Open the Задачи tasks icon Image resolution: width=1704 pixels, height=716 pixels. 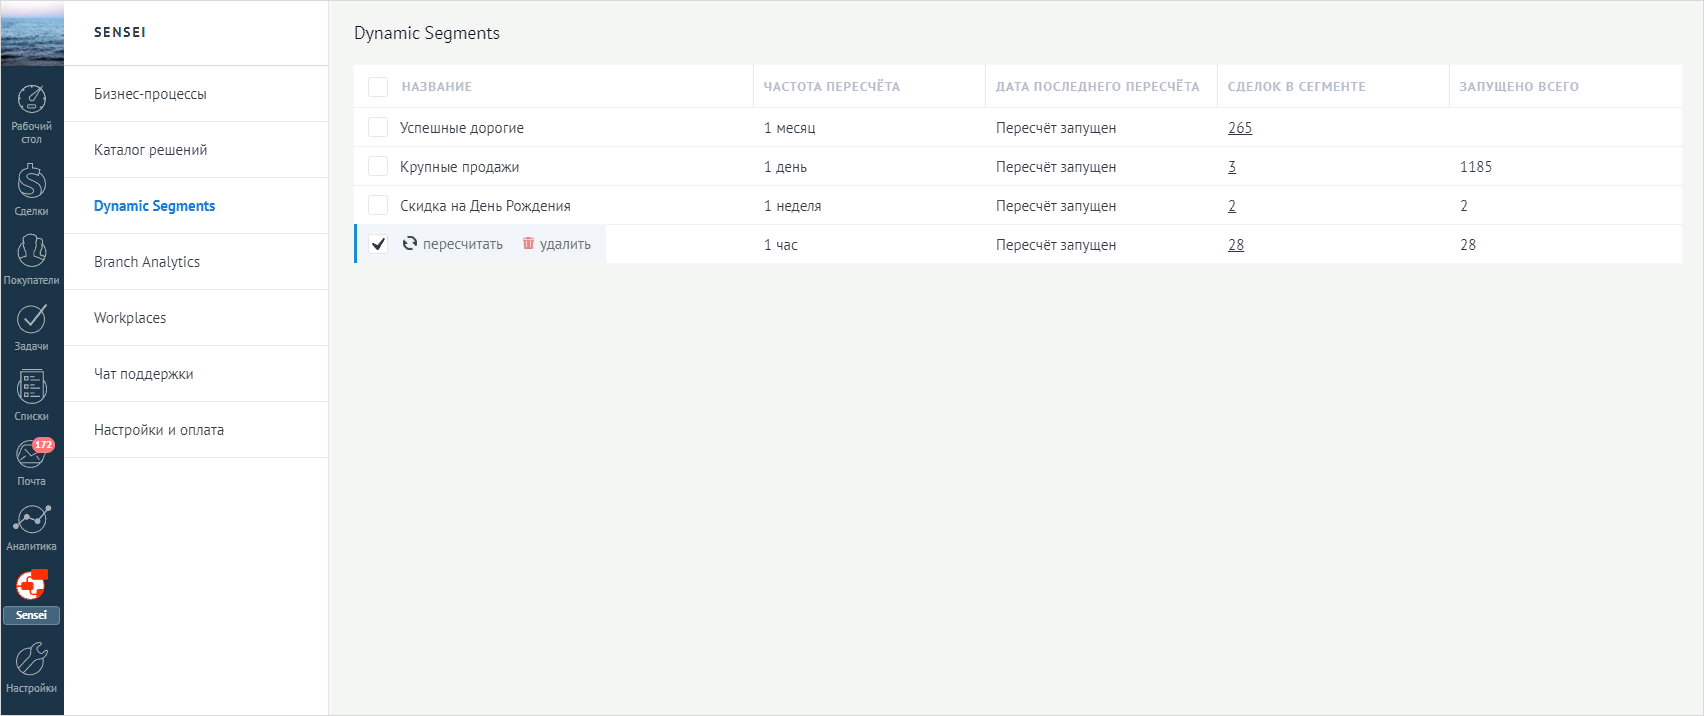(32, 318)
